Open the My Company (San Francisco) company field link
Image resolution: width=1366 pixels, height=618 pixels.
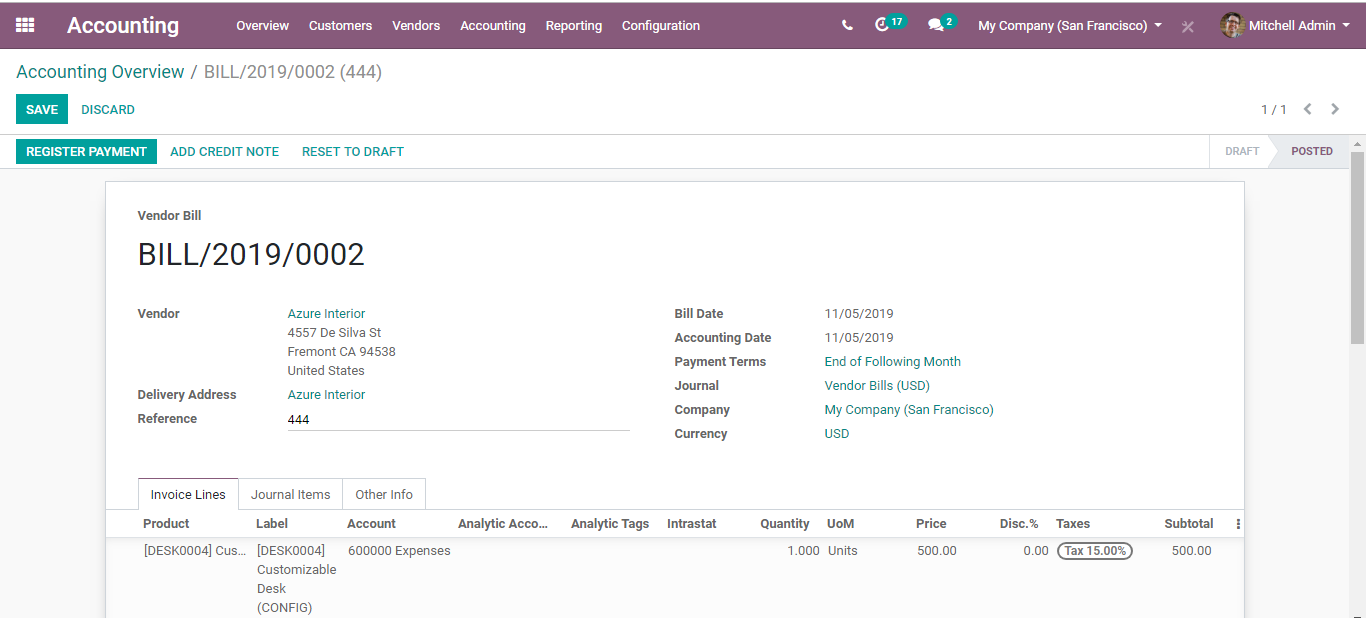coord(909,410)
